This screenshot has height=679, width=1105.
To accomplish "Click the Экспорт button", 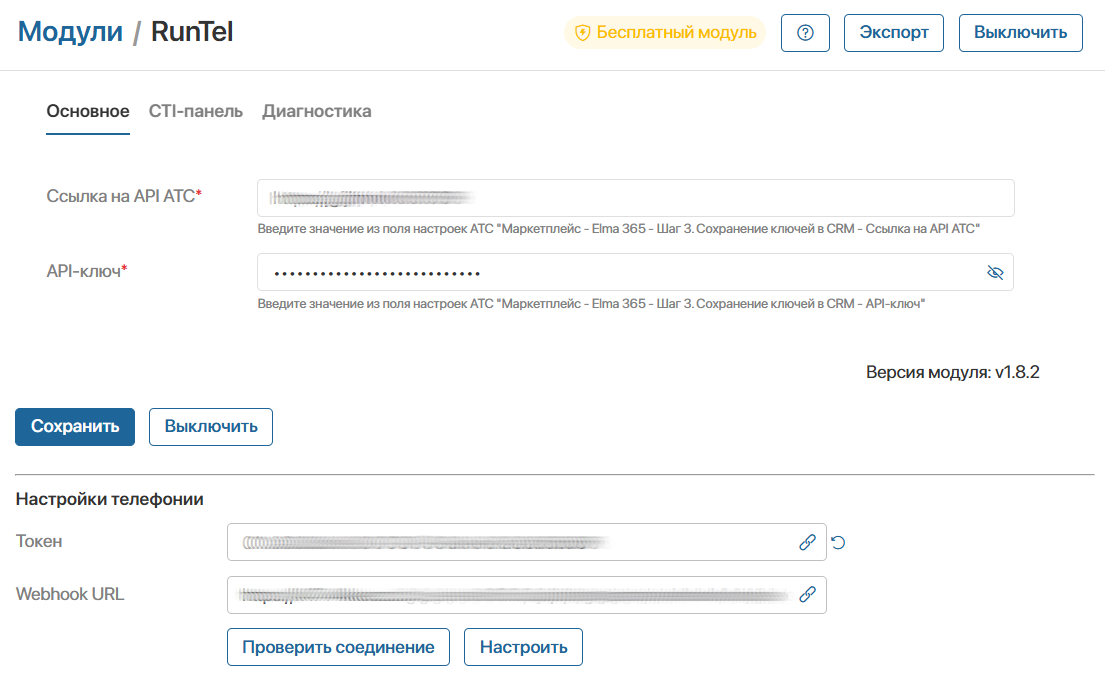I will pos(894,33).
